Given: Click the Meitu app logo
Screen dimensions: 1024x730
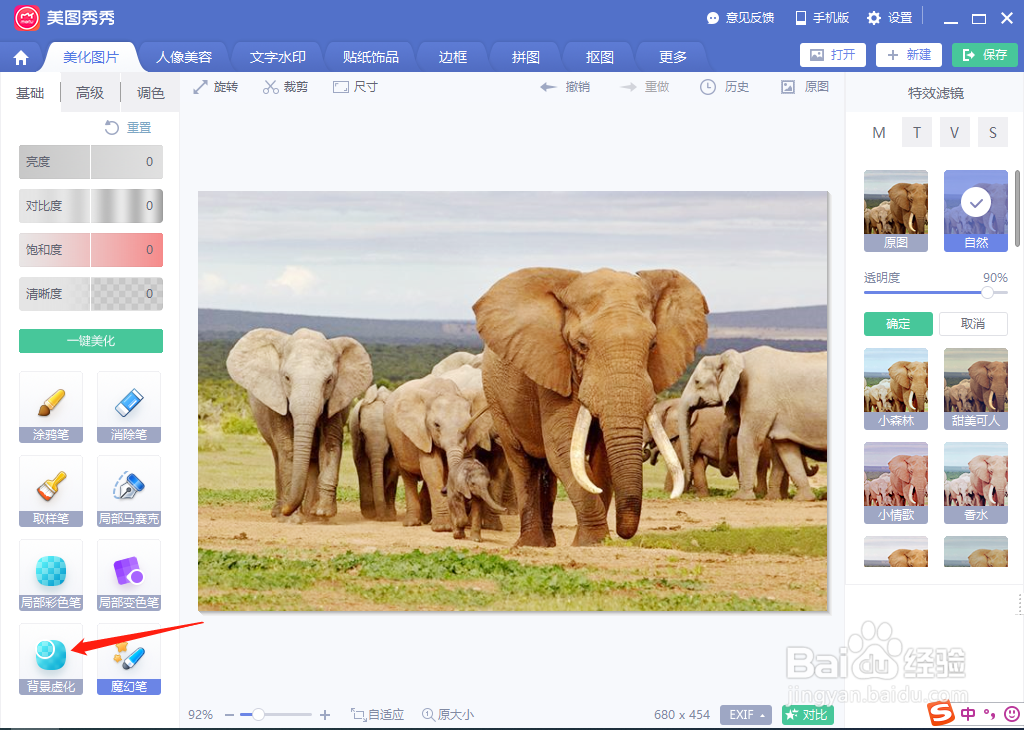Looking at the screenshot, I should pos(27,18).
